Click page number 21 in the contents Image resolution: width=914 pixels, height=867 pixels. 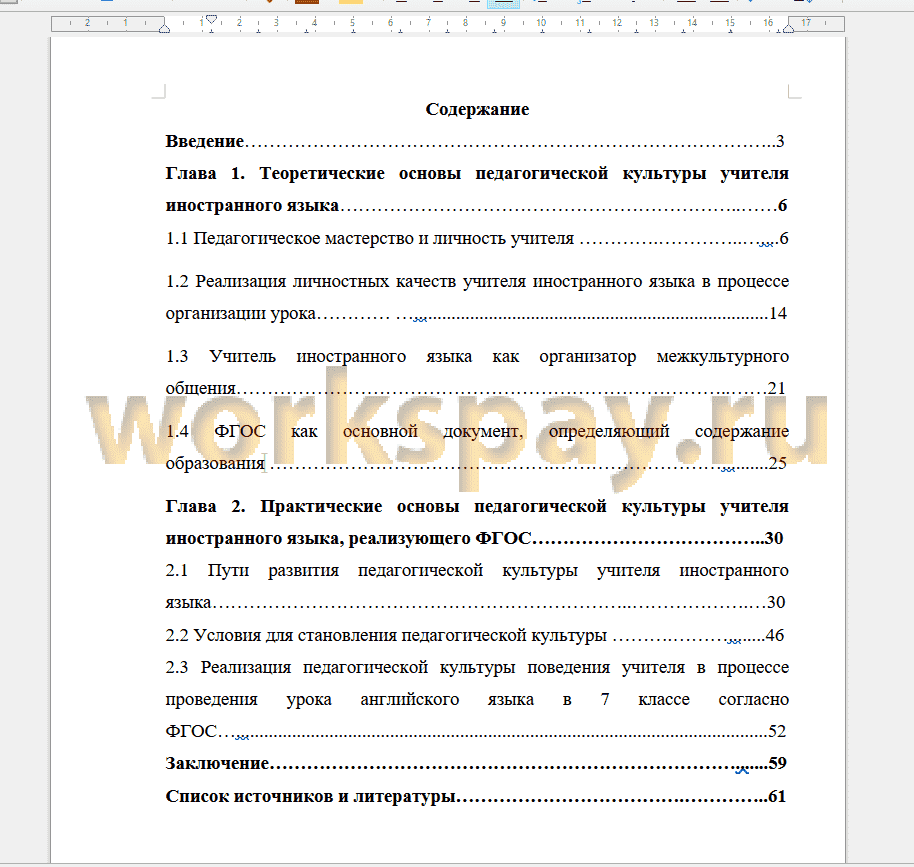(777, 388)
